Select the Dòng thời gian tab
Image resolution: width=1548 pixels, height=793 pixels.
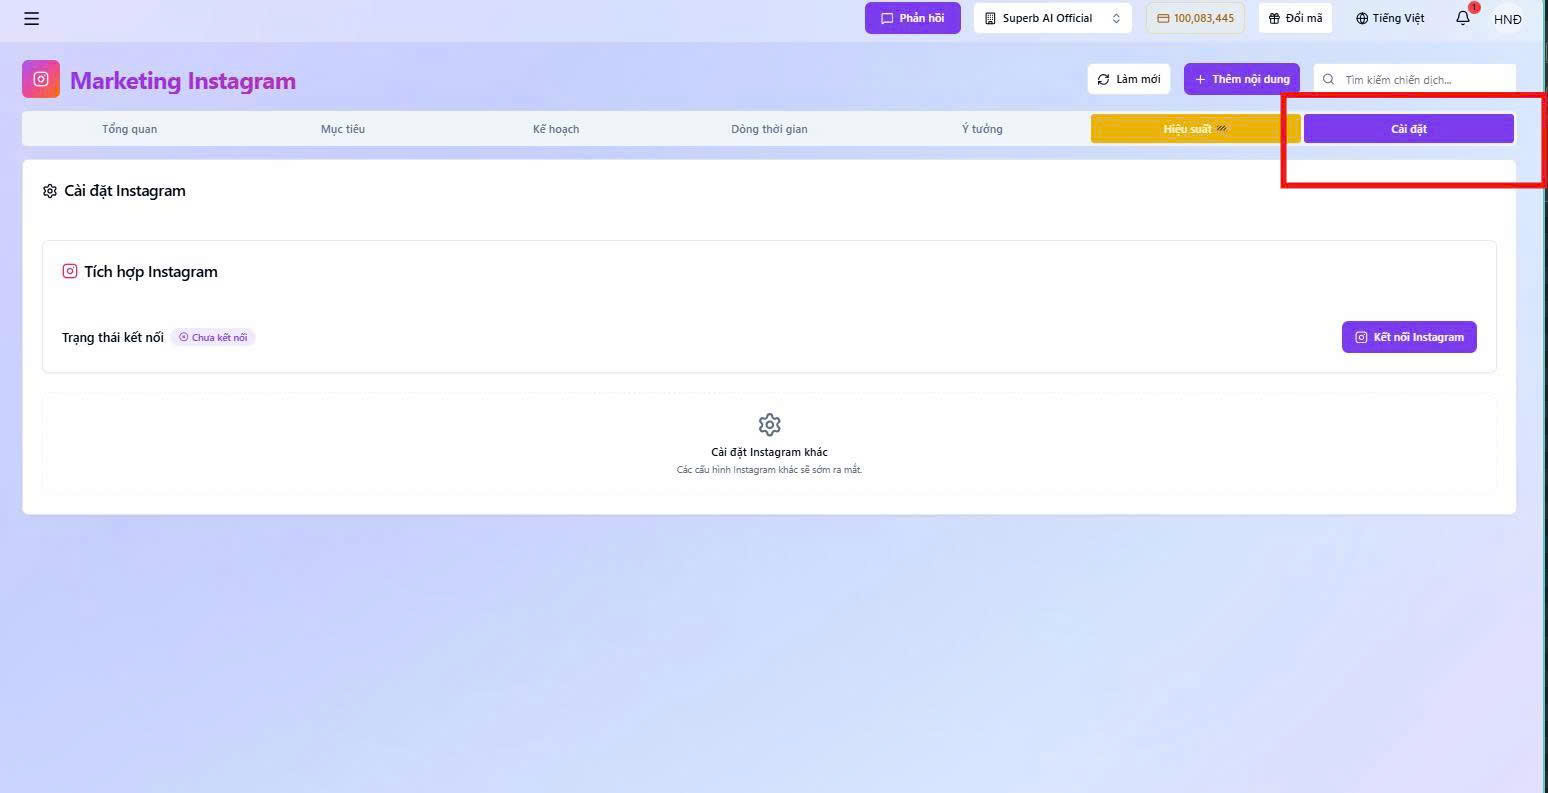click(769, 129)
